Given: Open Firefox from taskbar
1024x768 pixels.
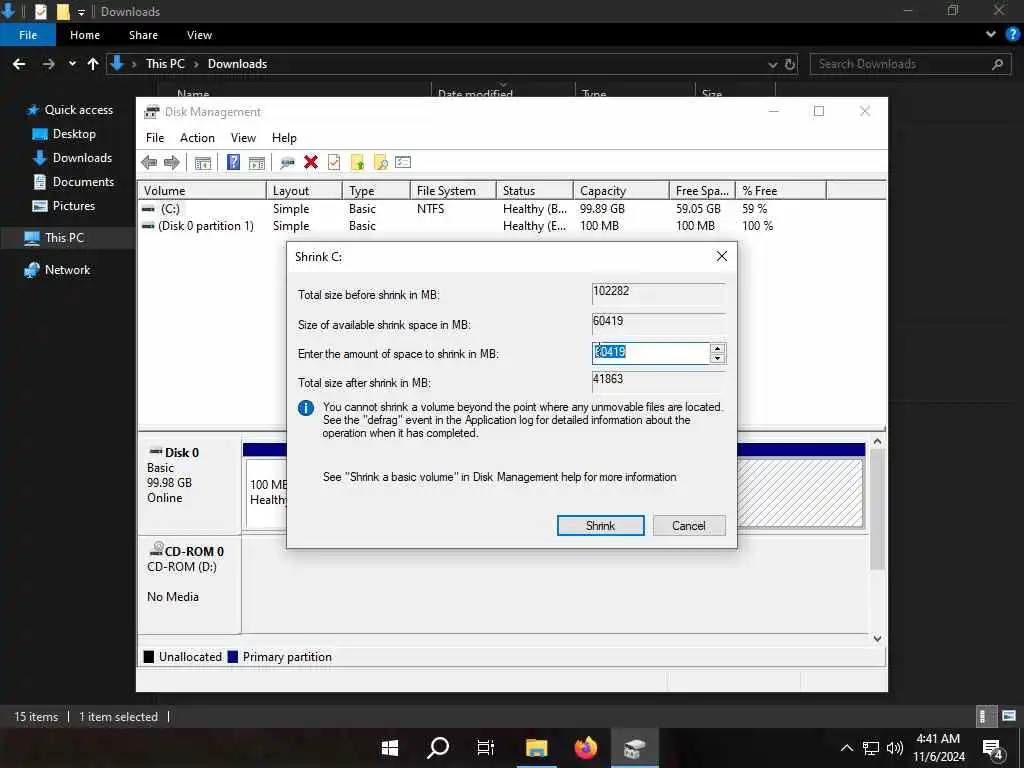Looking at the screenshot, I should click(x=585, y=748).
